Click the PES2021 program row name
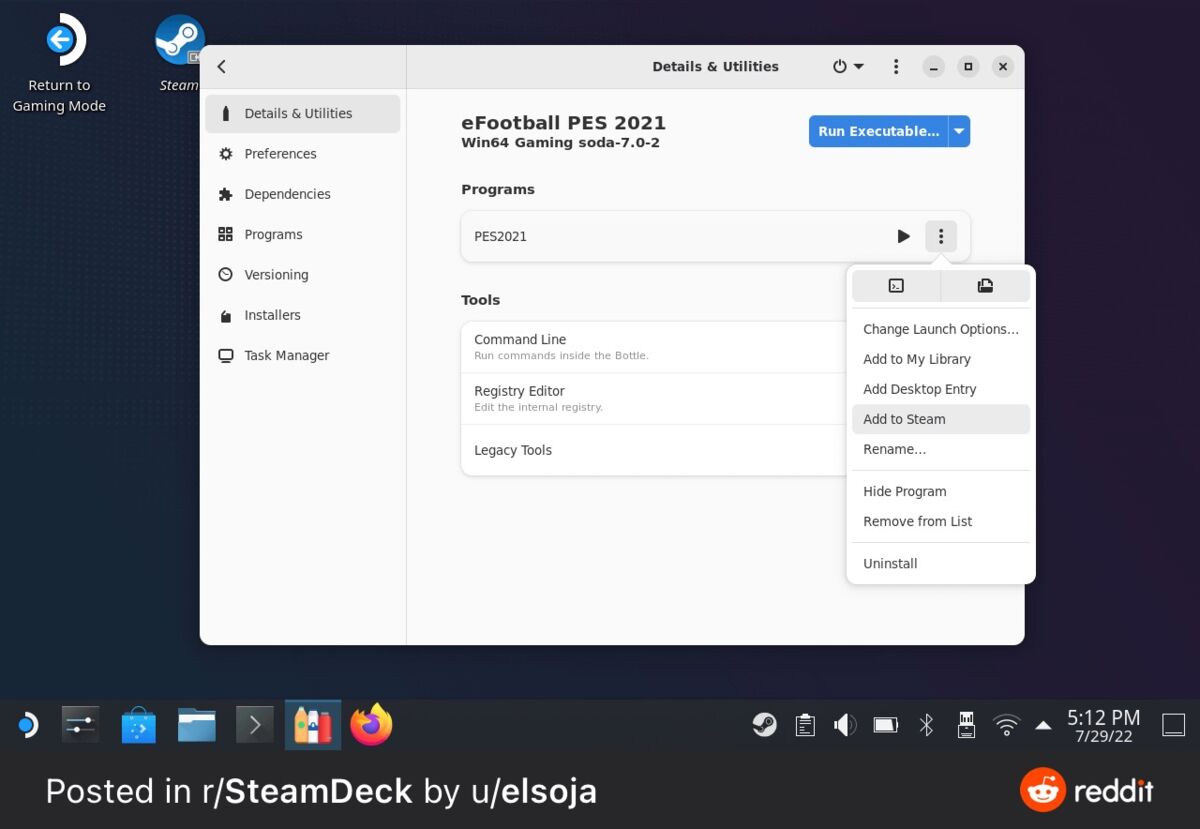 pyautogui.click(x=500, y=236)
